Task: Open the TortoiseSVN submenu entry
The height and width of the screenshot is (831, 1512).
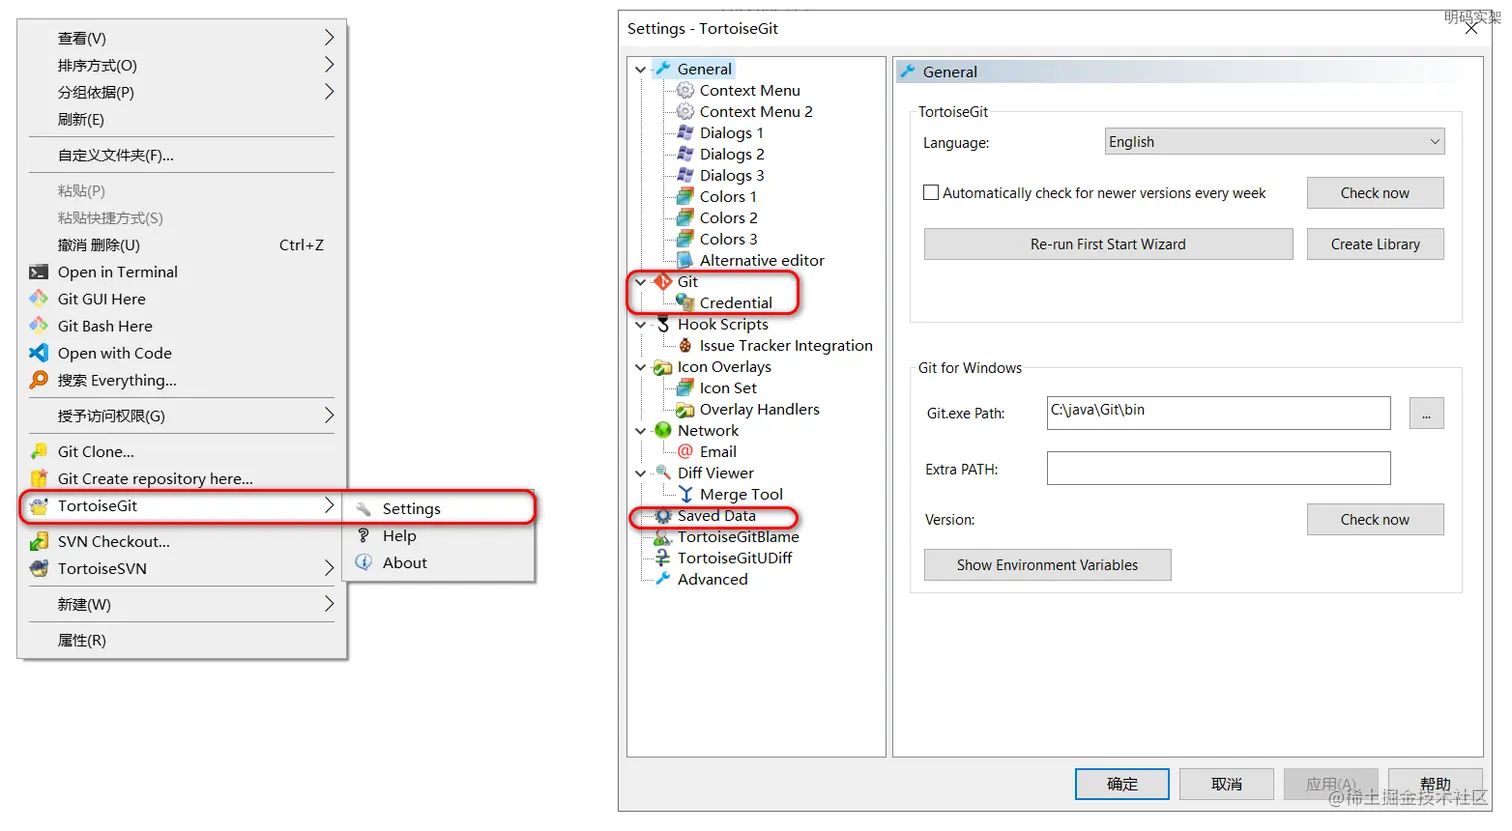Action: click(182, 569)
